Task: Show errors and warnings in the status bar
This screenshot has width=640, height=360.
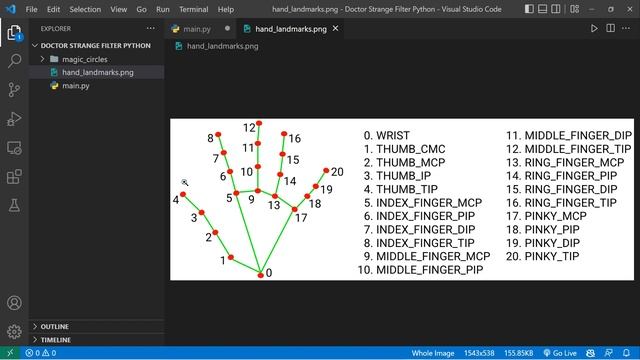Action: tap(40, 353)
